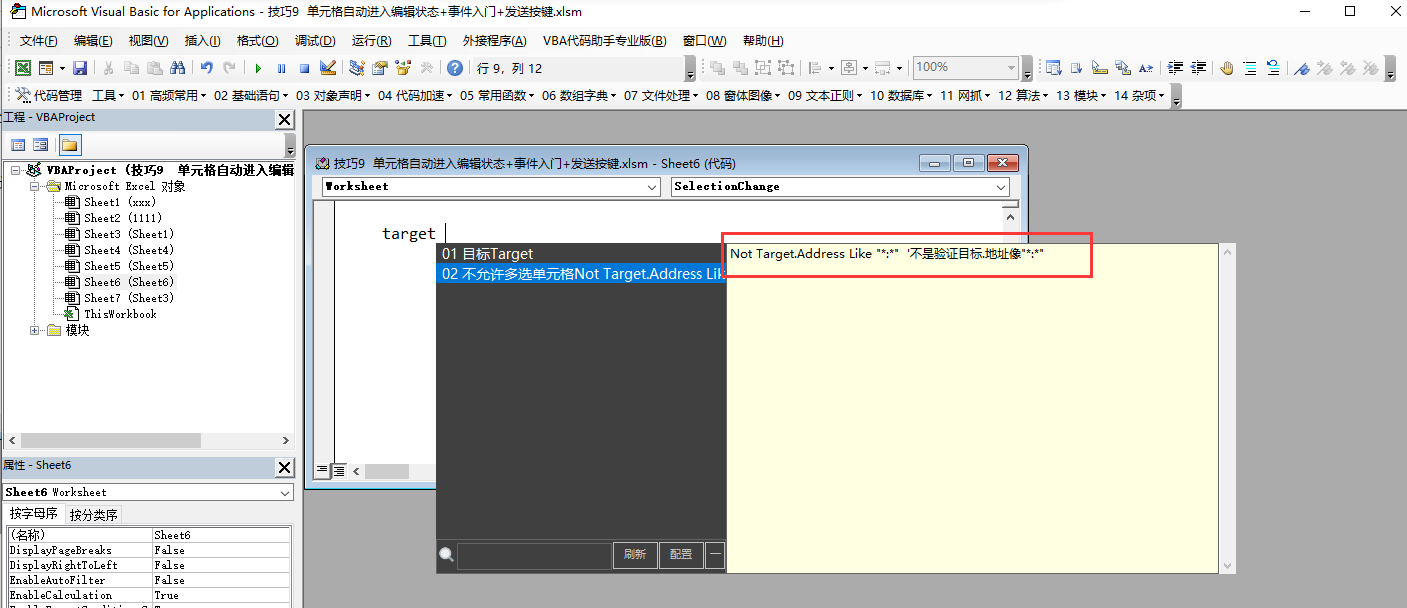Open the 工具(T) menu
The image size is (1407, 608).
[x=427, y=40]
